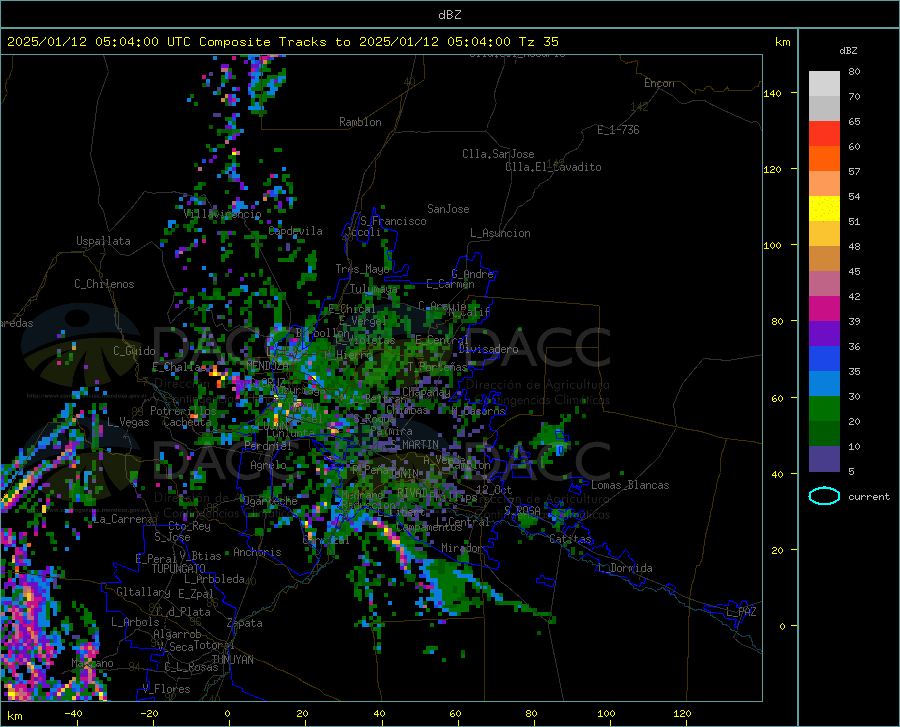
Task: Select the purple 39 dBZ color swatch
Action: point(824,334)
